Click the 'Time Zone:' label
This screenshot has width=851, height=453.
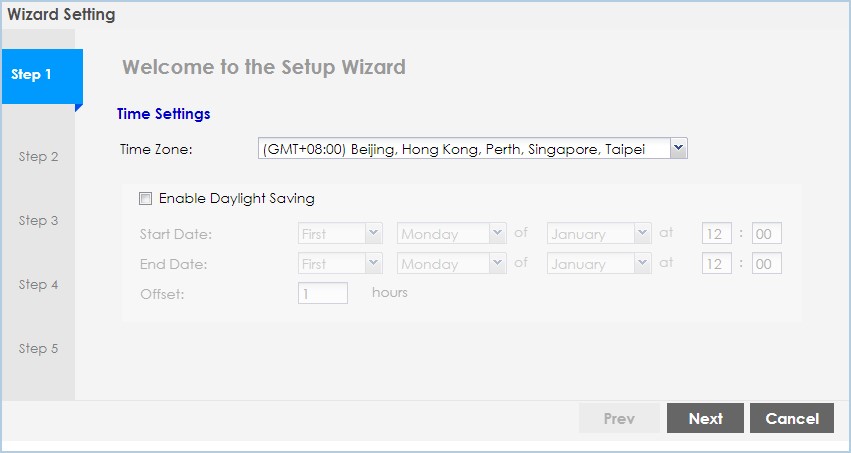coord(156,149)
